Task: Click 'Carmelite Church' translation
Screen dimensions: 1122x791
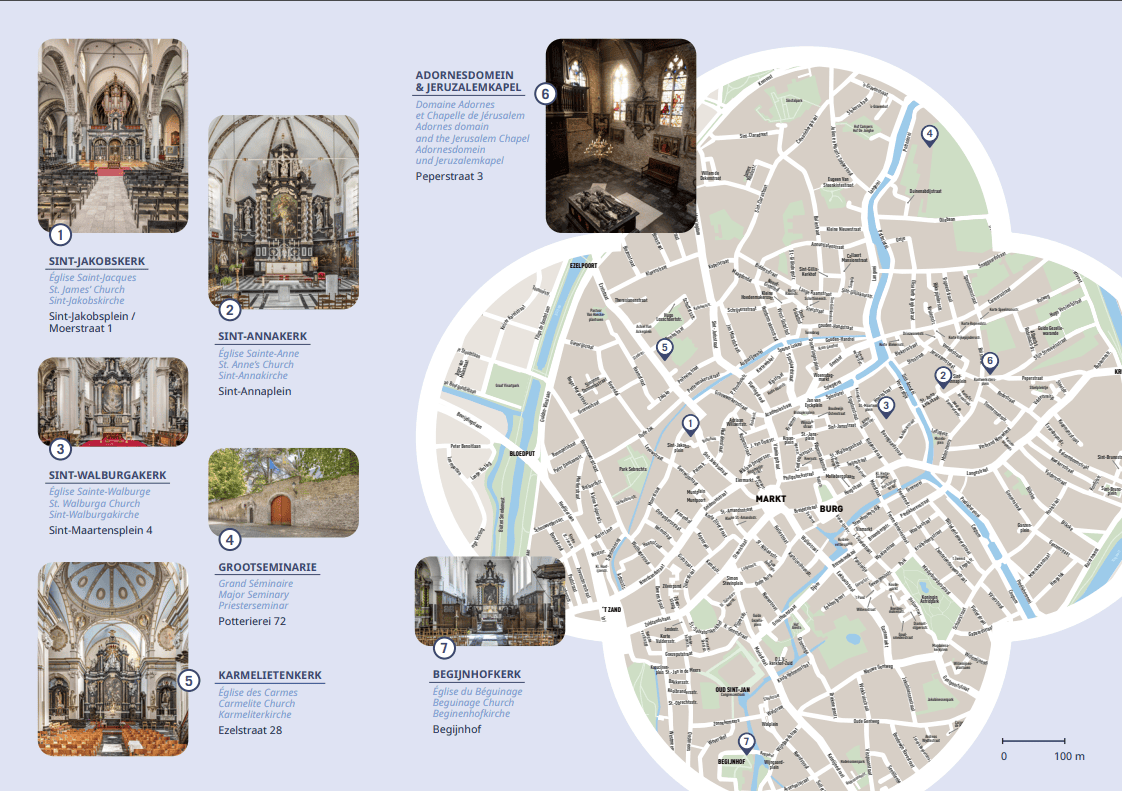Action: pos(256,704)
